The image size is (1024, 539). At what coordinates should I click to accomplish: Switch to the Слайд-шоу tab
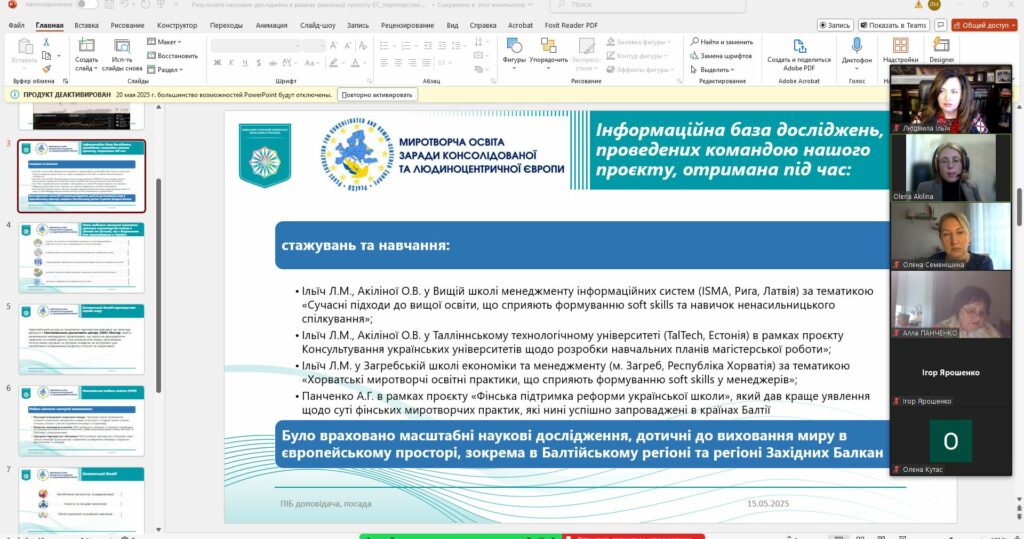pos(317,25)
